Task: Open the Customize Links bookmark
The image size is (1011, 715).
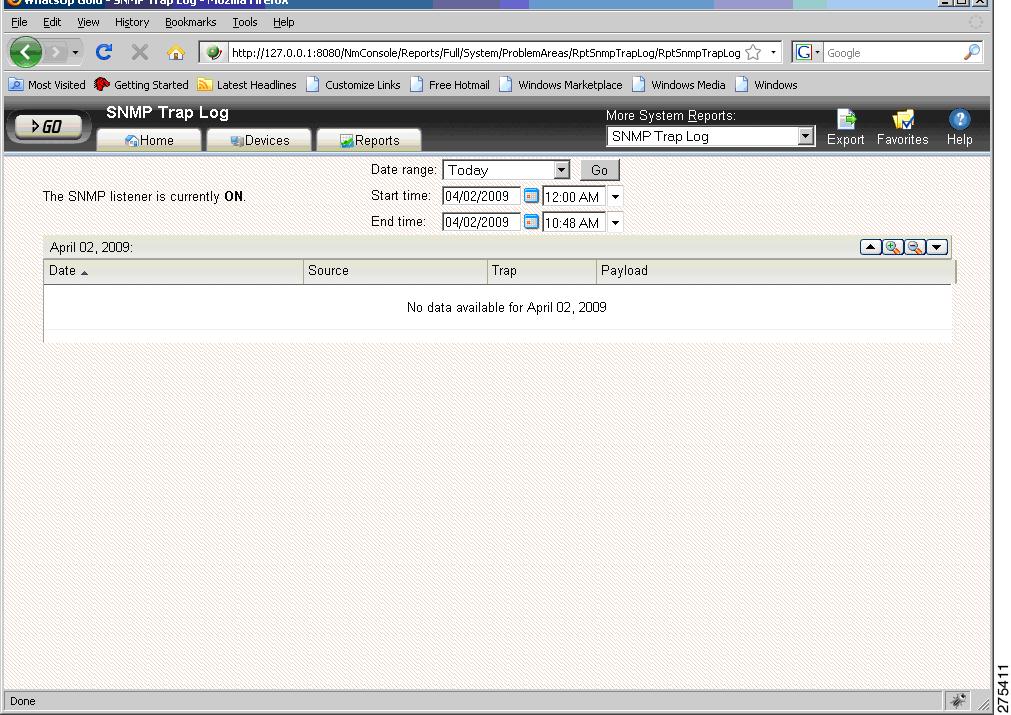Action: point(353,84)
